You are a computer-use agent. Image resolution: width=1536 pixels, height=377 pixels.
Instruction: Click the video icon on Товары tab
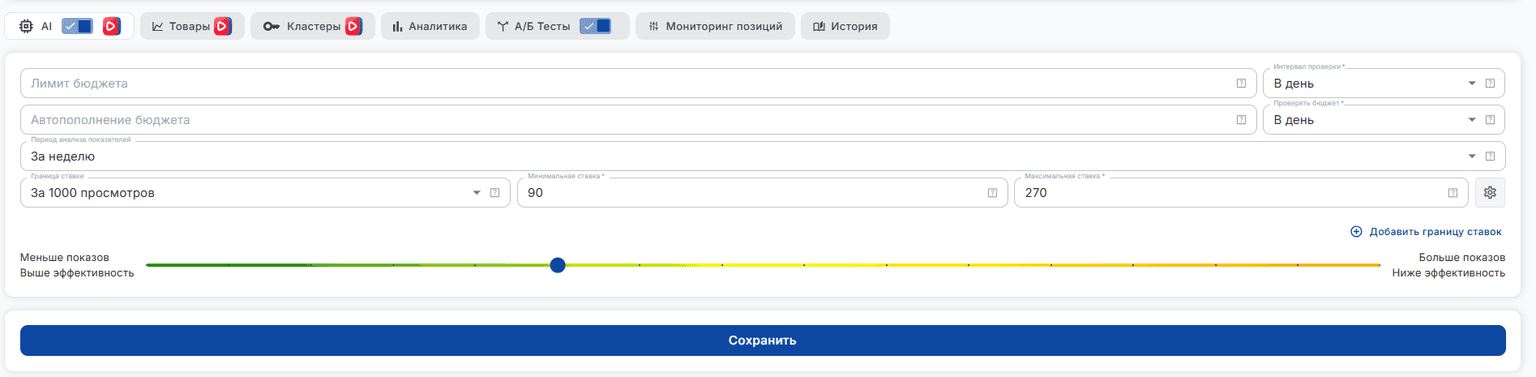[x=223, y=27]
